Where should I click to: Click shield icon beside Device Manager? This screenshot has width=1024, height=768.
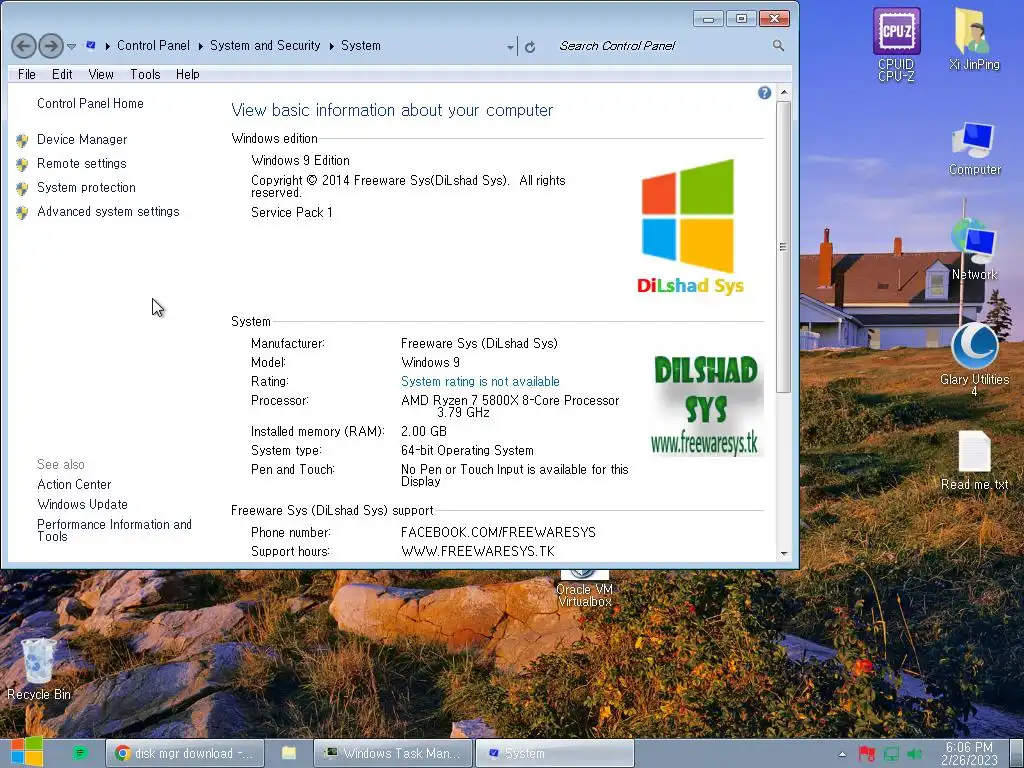pyautogui.click(x=22, y=140)
